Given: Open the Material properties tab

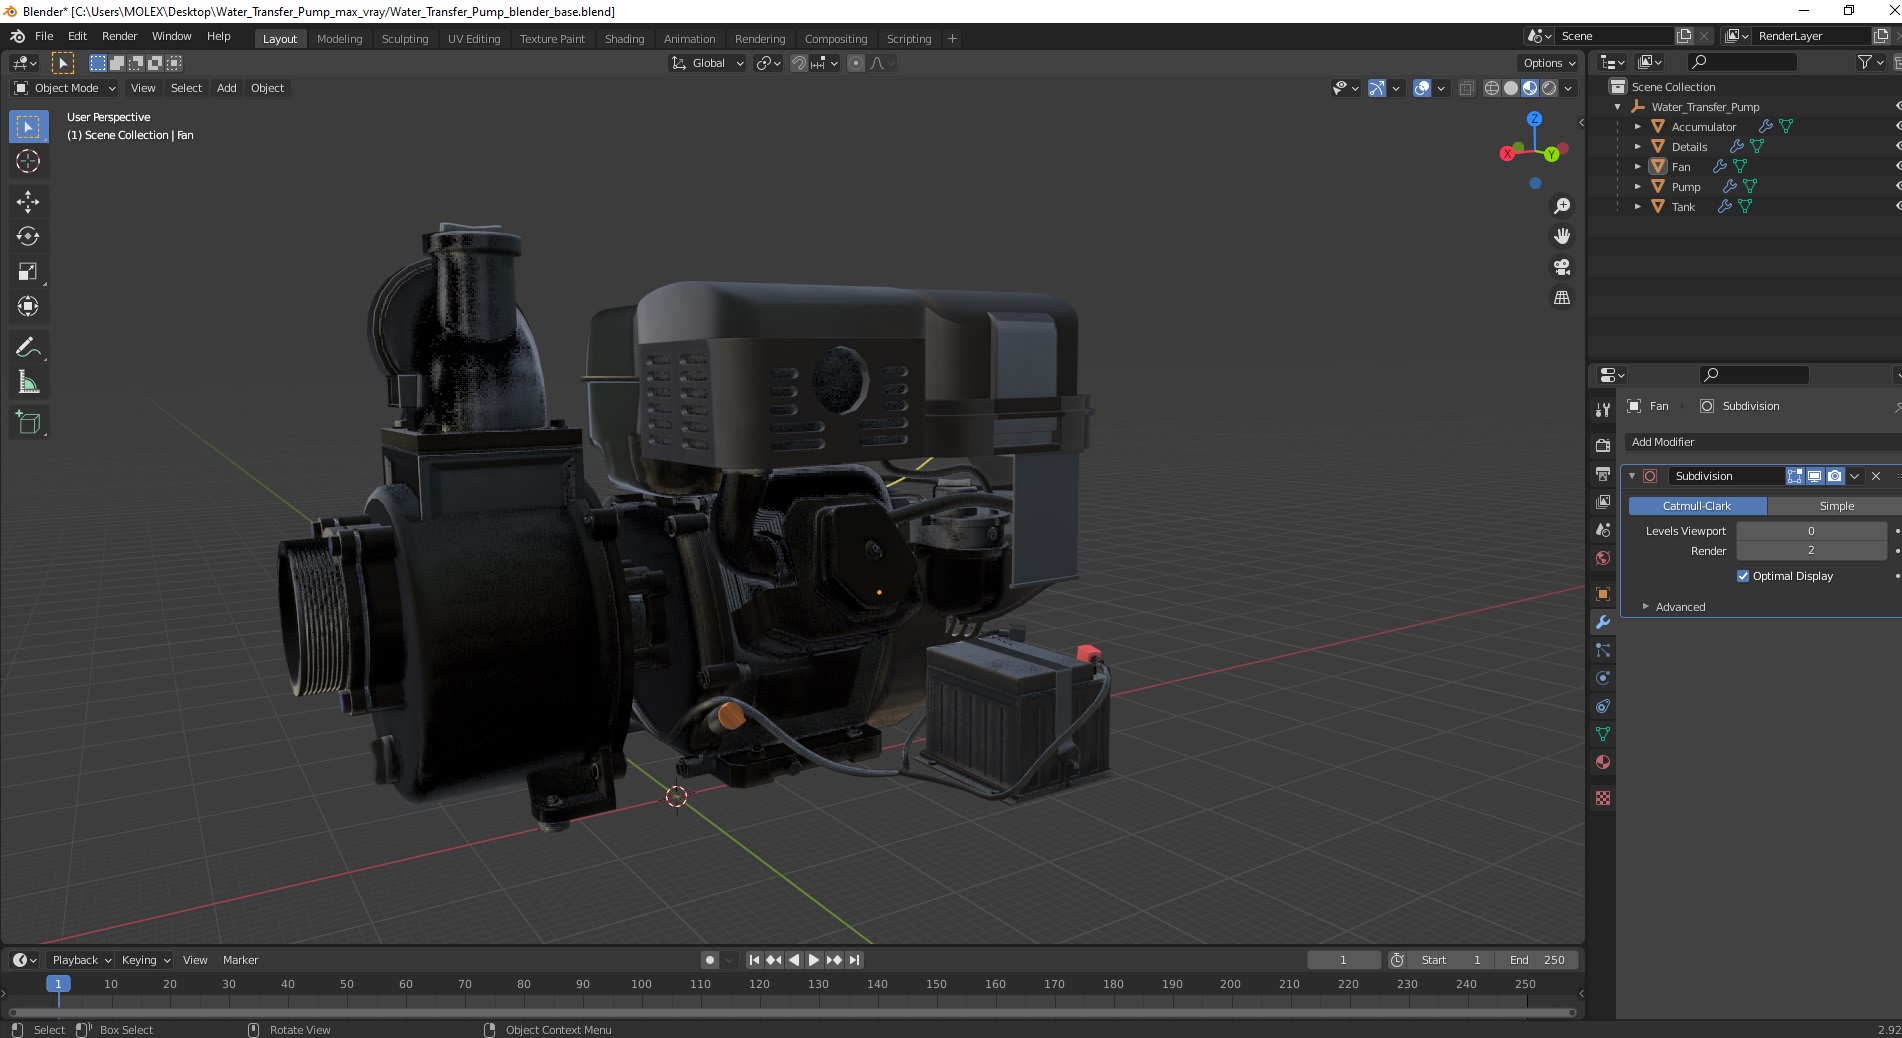Looking at the screenshot, I should click(x=1603, y=762).
